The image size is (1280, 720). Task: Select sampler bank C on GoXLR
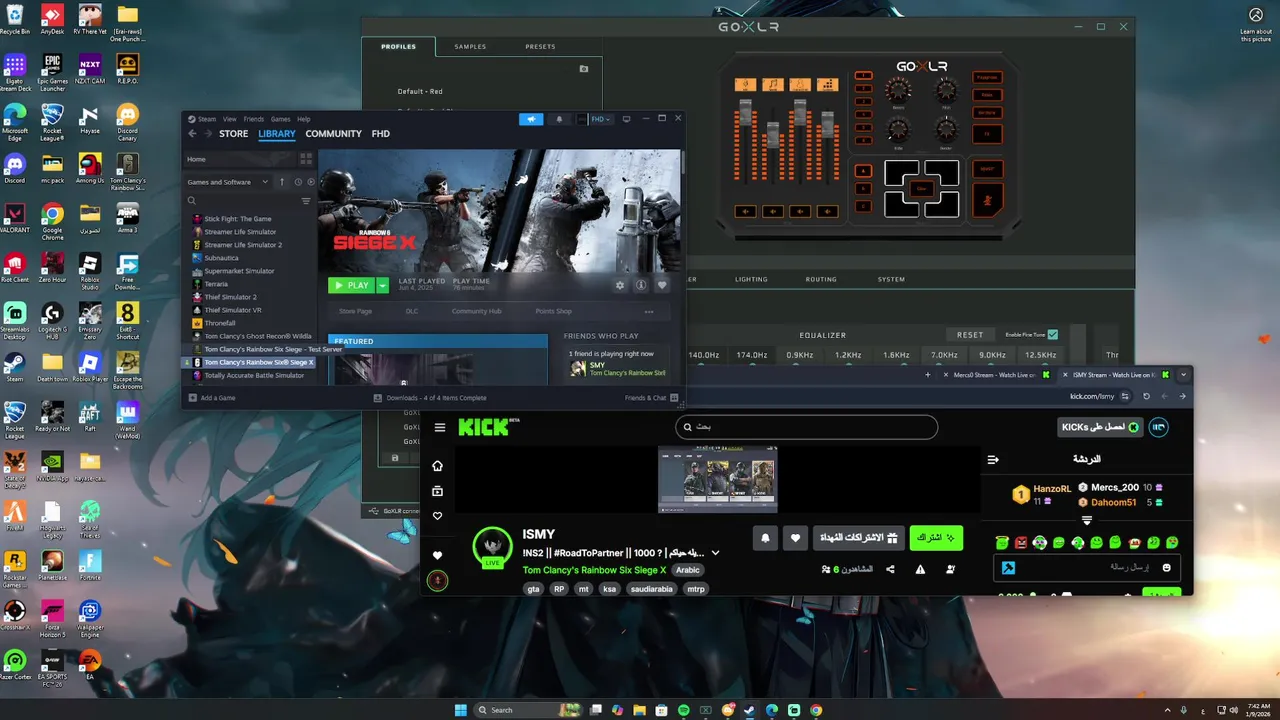(x=863, y=207)
